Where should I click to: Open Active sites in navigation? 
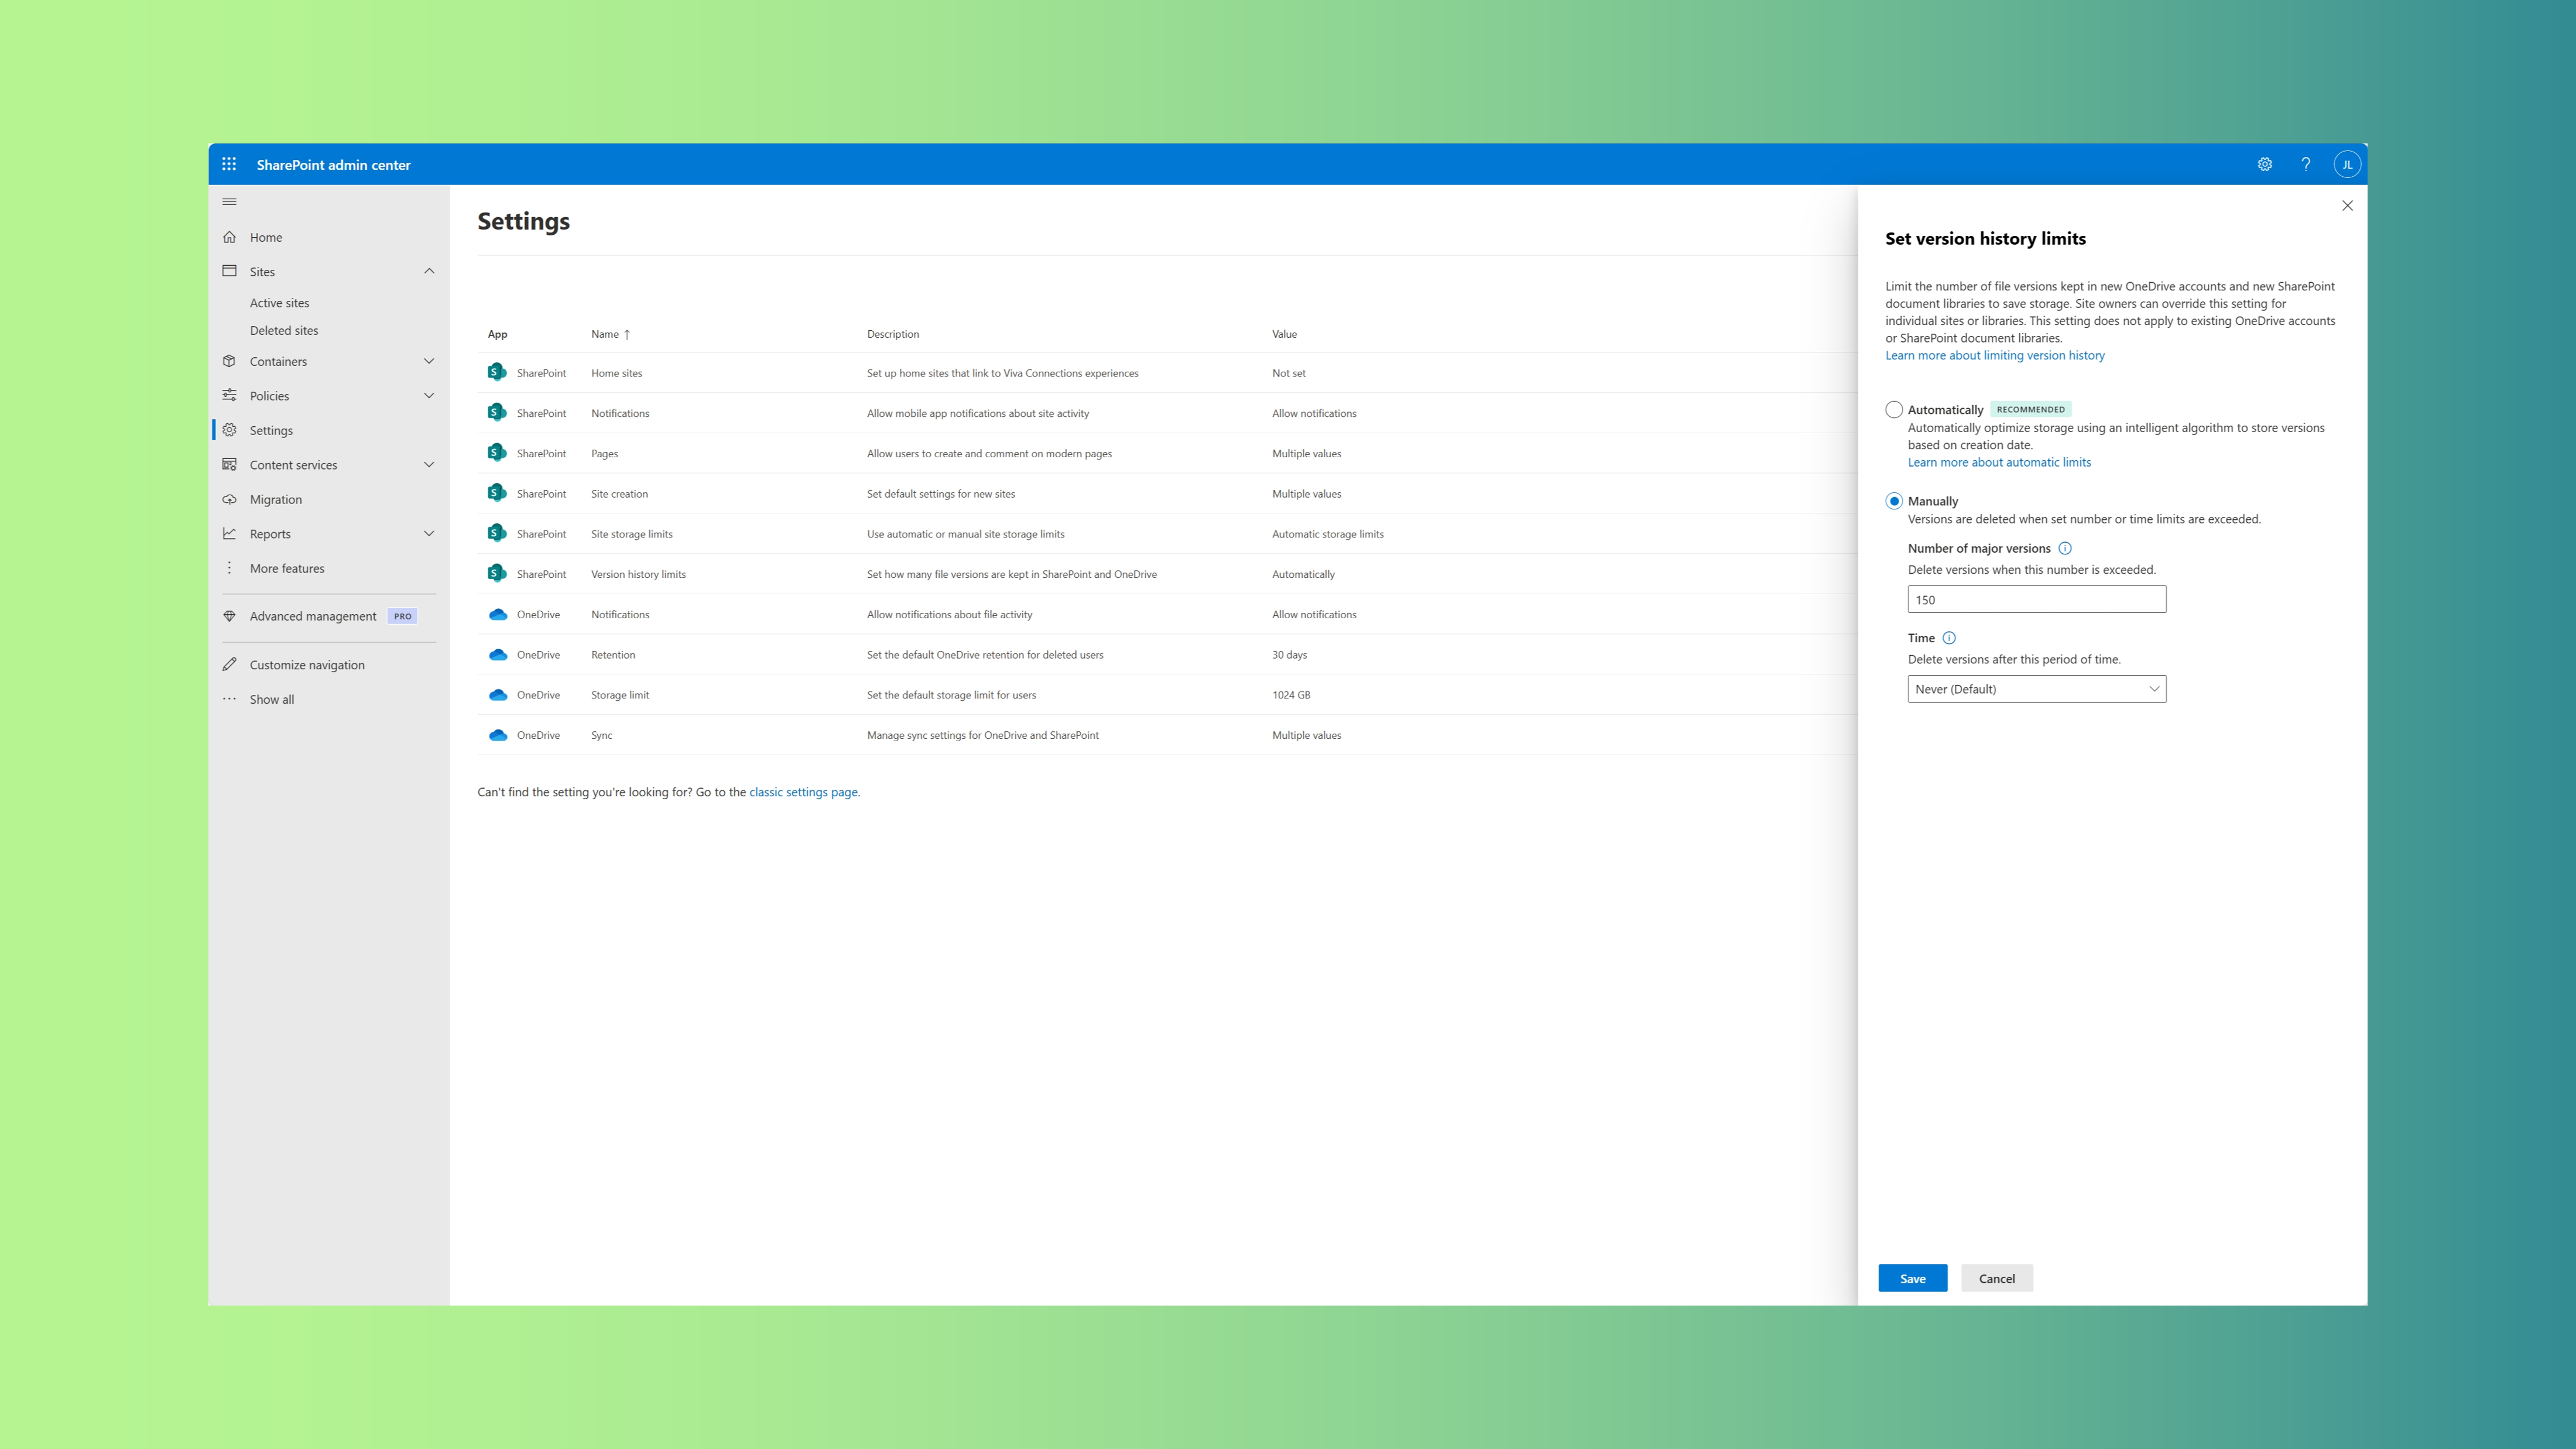point(279,302)
